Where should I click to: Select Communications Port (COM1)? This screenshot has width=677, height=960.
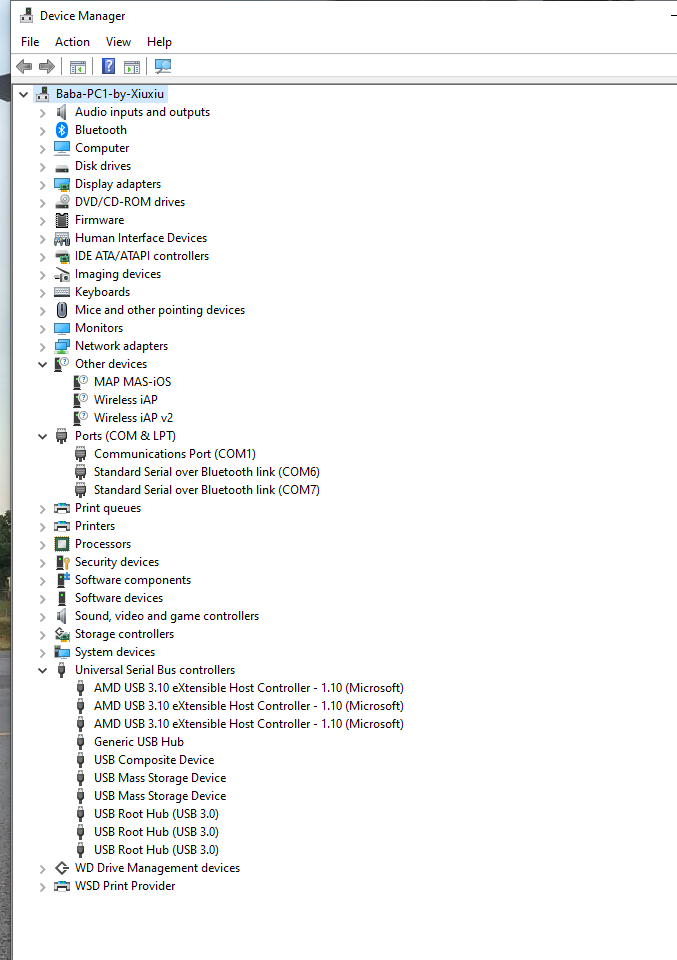[x=174, y=454]
